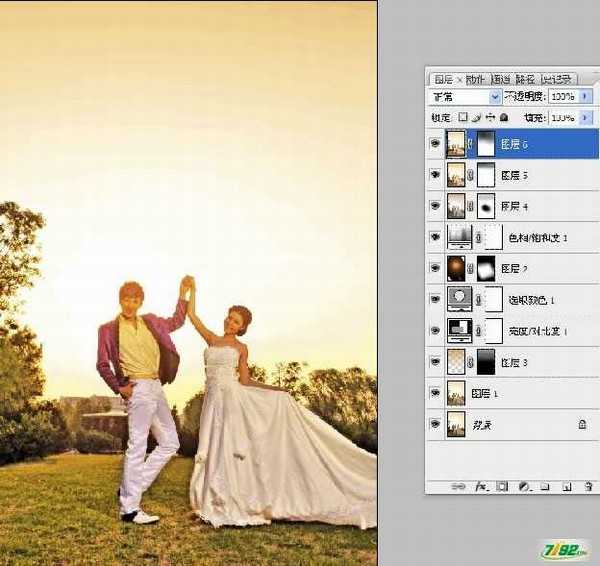Screen dimensions: 600x566
Task: Switch to the 通道 channels tab
Action: [x=500, y=79]
